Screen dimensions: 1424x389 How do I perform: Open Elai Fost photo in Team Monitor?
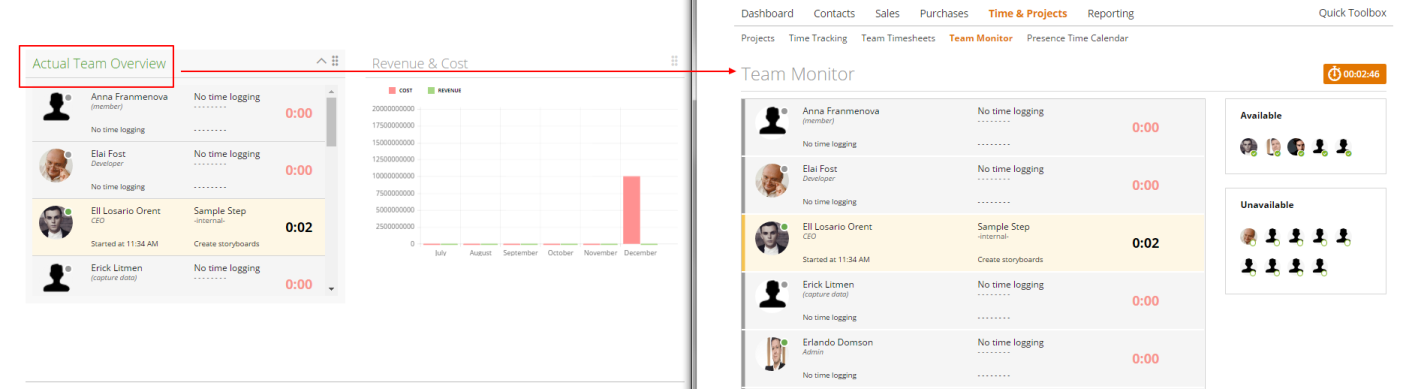(771, 179)
